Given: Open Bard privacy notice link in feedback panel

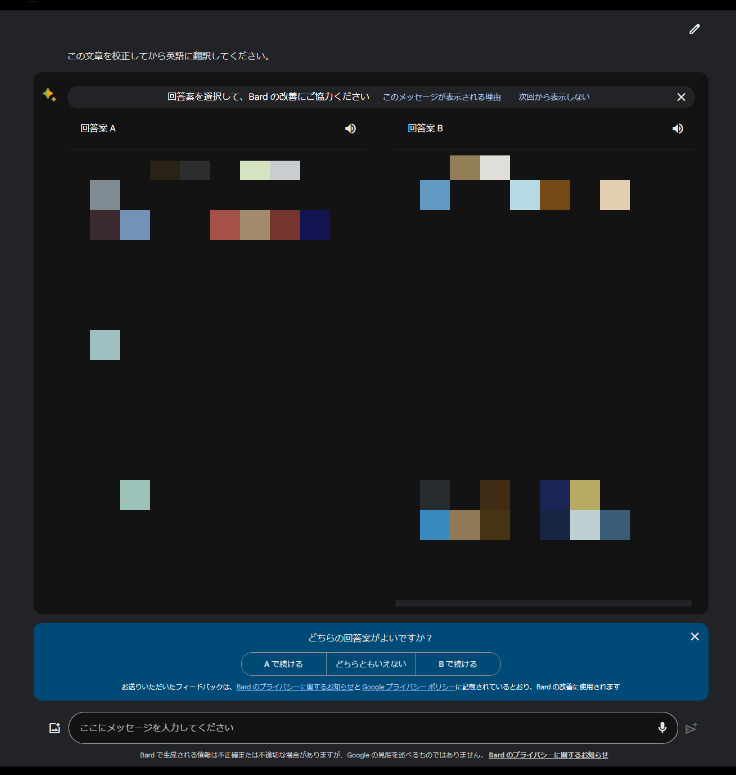Looking at the screenshot, I should pyautogui.click(x=293, y=687).
